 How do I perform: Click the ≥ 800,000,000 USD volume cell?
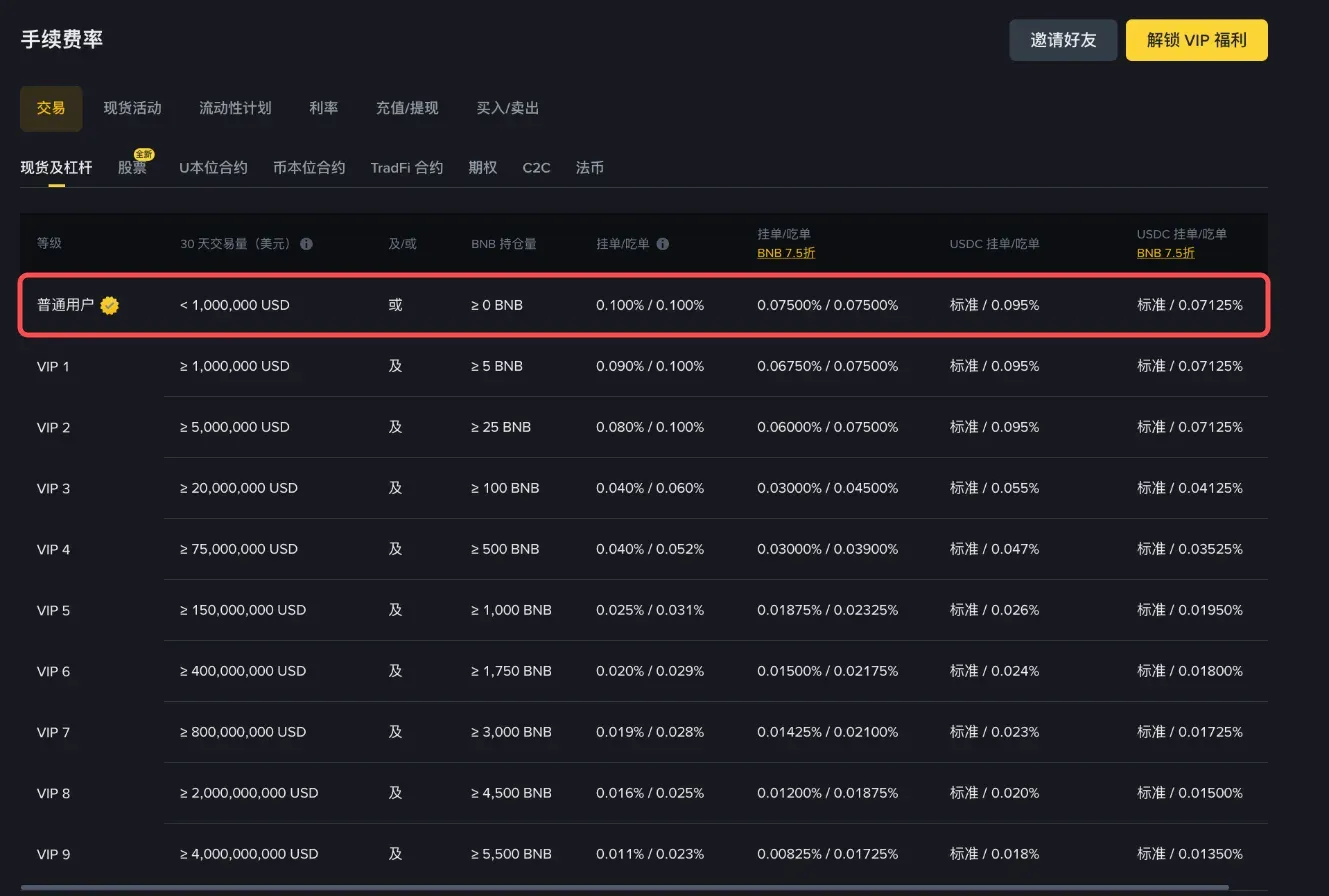(x=243, y=732)
